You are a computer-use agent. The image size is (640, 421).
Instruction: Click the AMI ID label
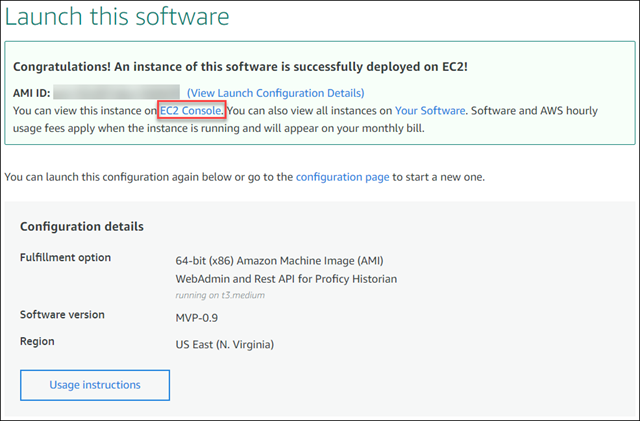click(31, 93)
